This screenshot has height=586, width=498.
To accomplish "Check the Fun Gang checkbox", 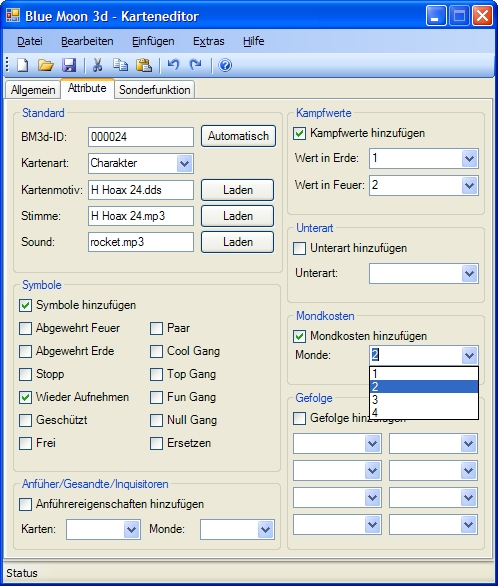I will click(157, 397).
